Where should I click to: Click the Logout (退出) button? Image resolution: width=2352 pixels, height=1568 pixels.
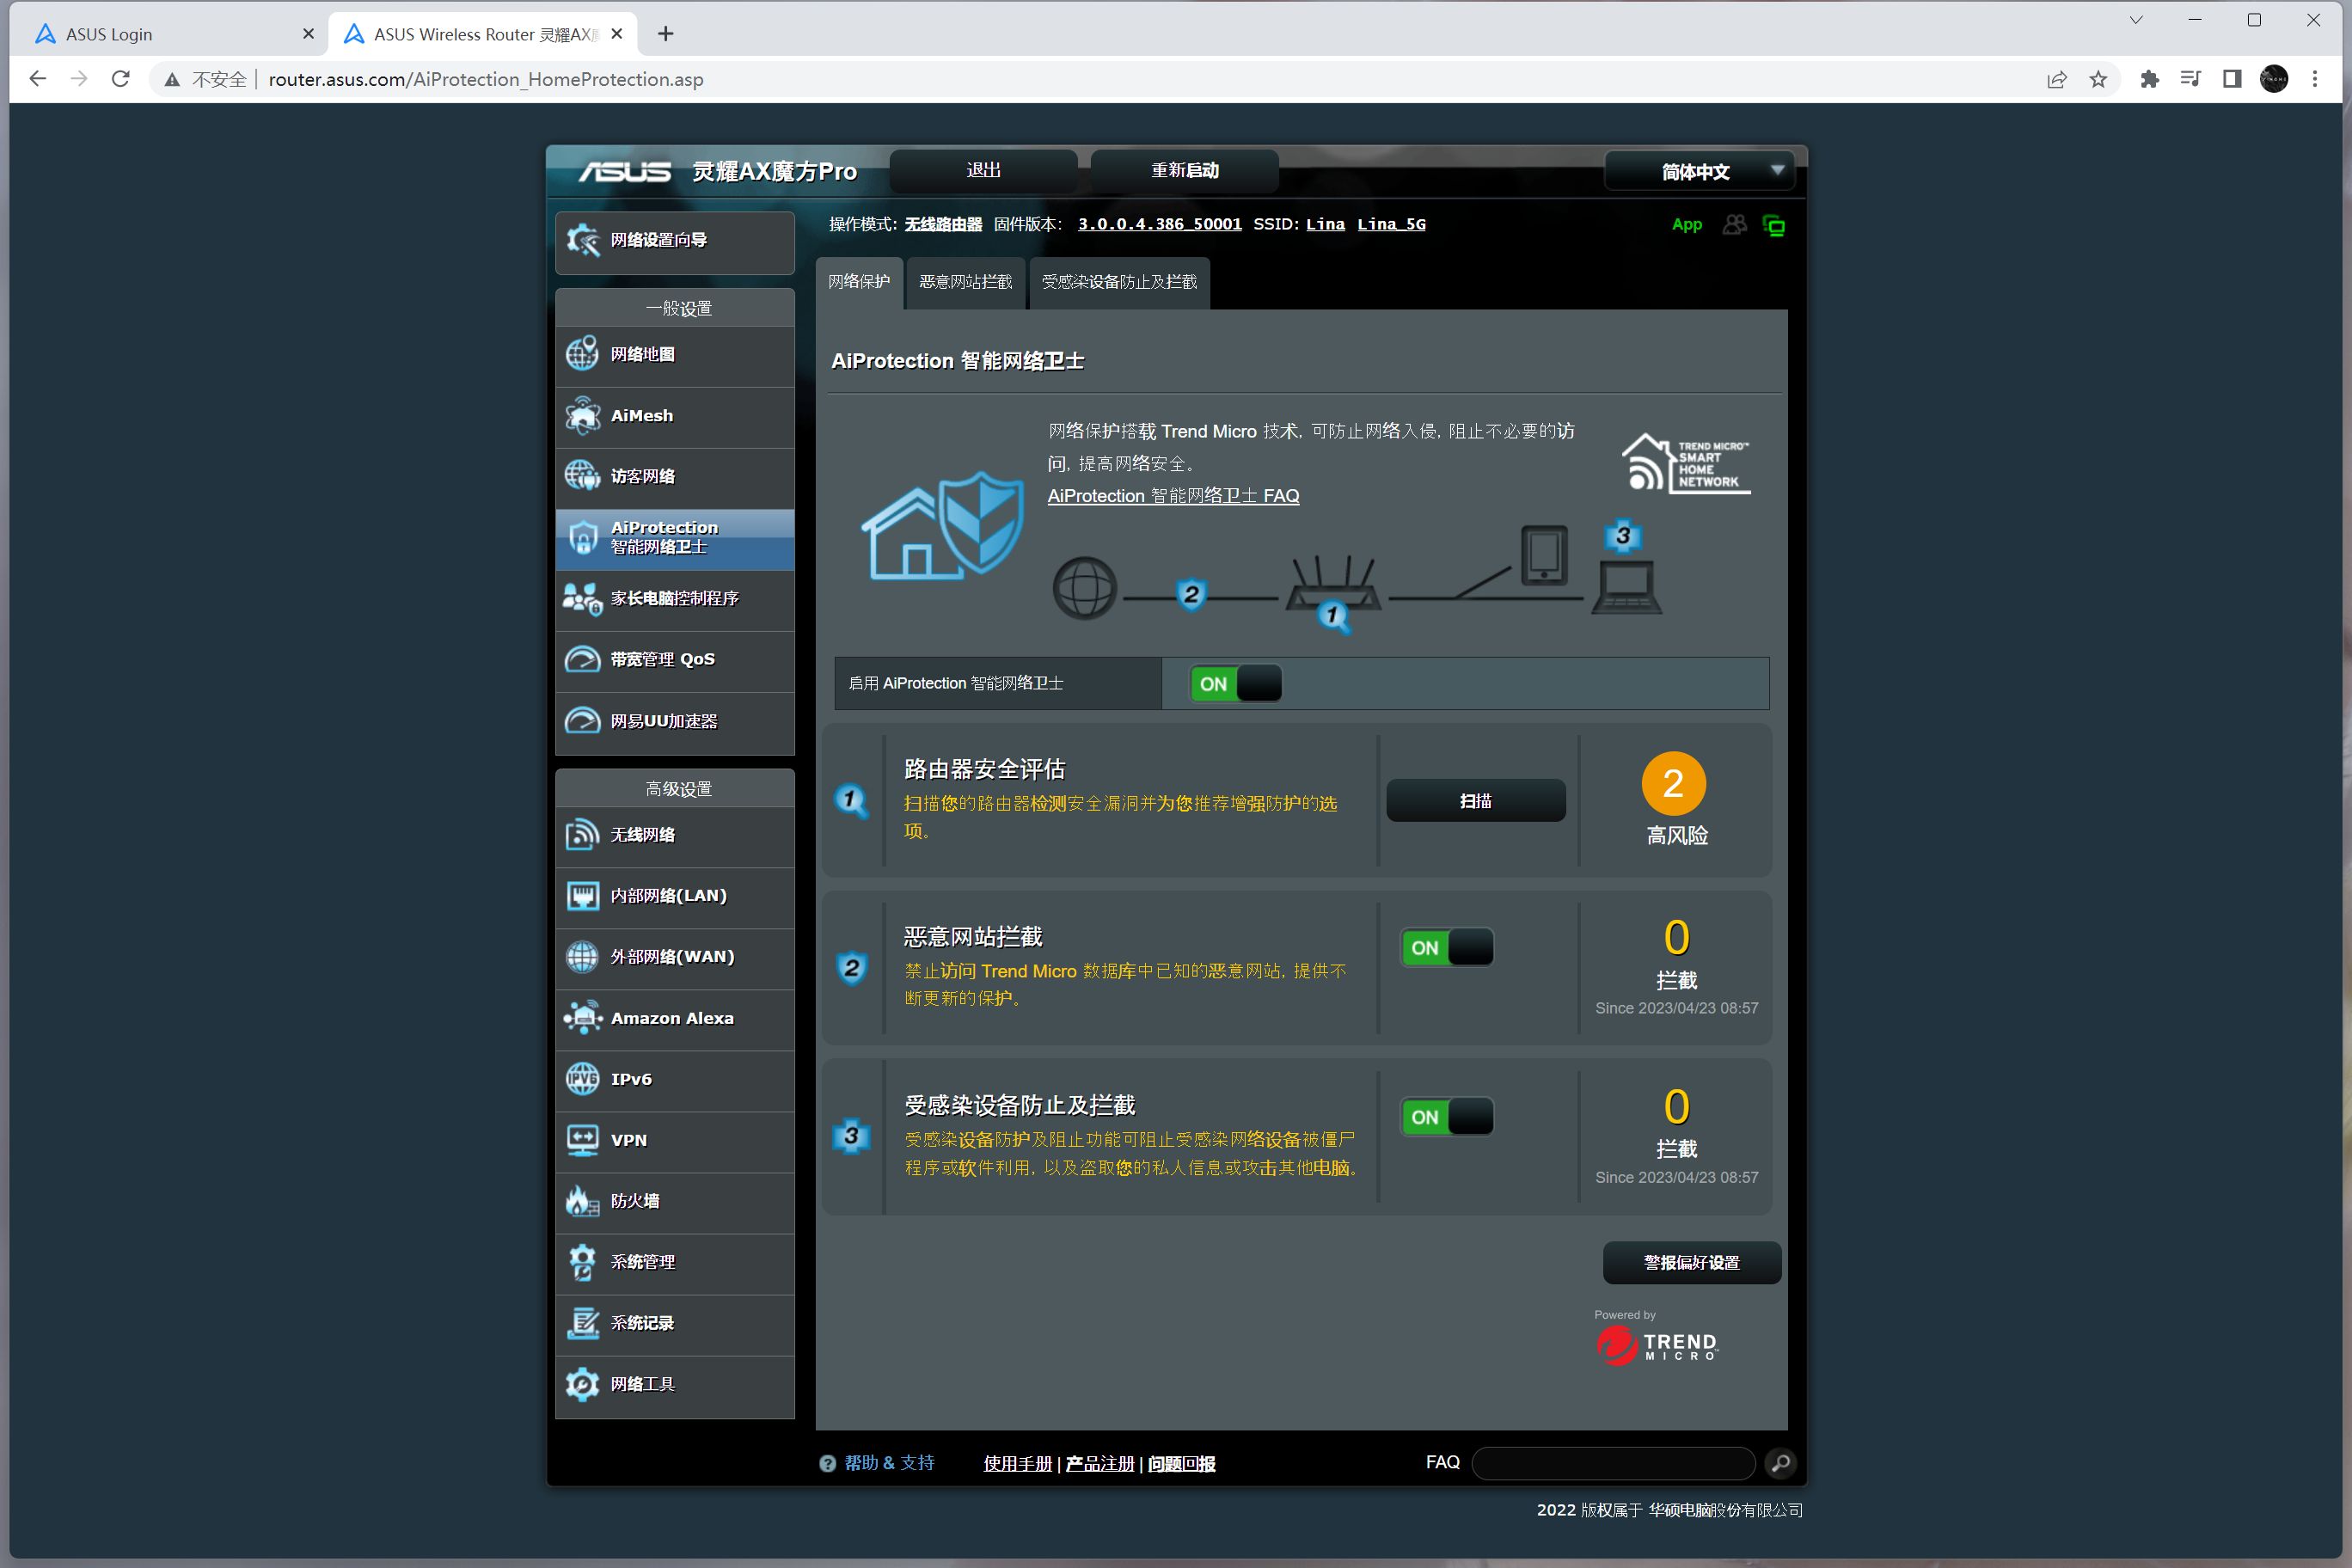coord(983,170)
